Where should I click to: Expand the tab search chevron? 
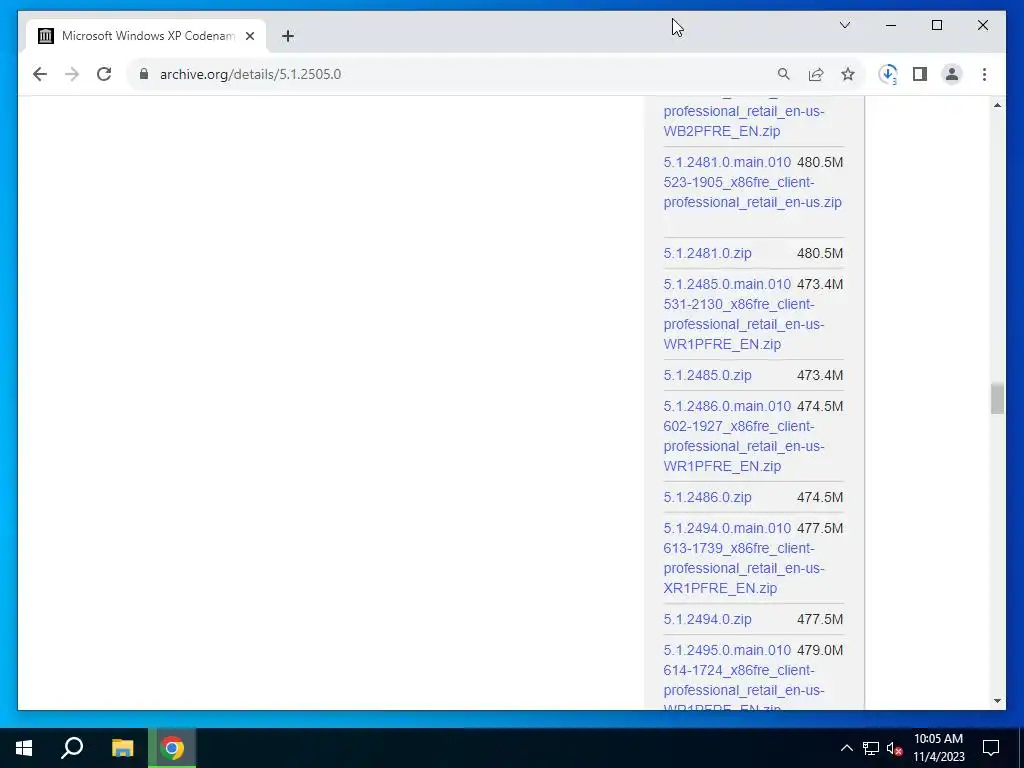coord(844,25)
